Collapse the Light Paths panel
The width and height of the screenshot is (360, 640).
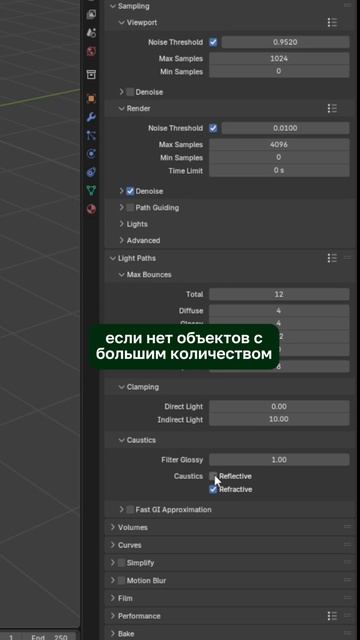[113, 258]
